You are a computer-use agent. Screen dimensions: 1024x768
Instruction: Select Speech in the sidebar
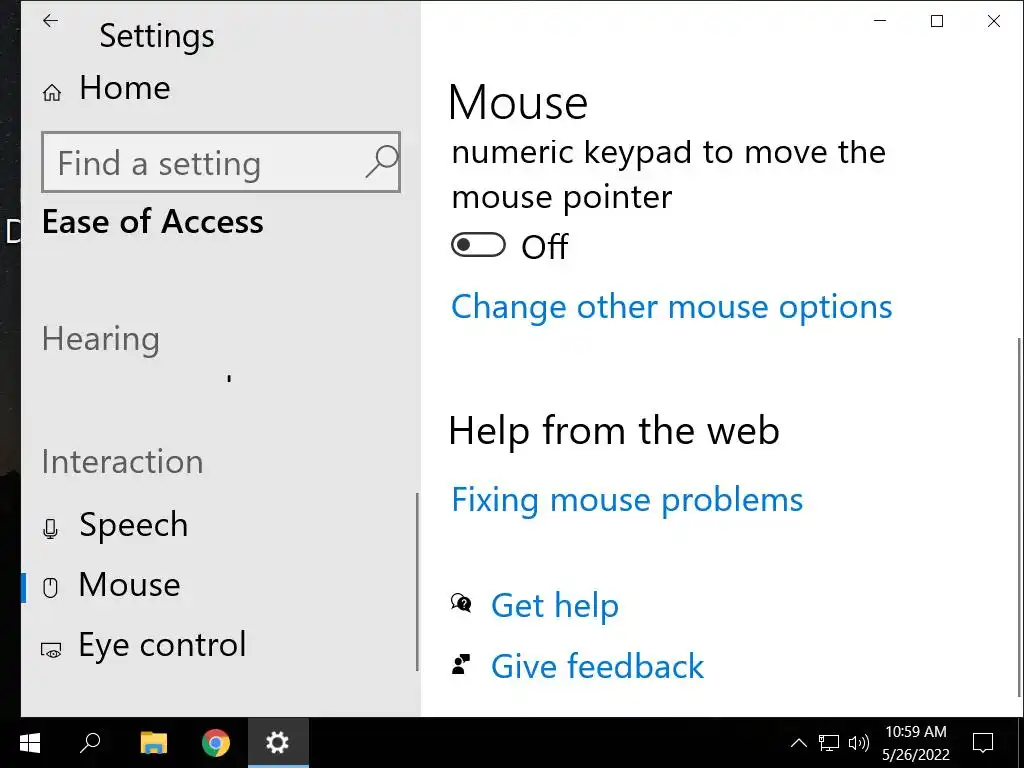point(133,525)
